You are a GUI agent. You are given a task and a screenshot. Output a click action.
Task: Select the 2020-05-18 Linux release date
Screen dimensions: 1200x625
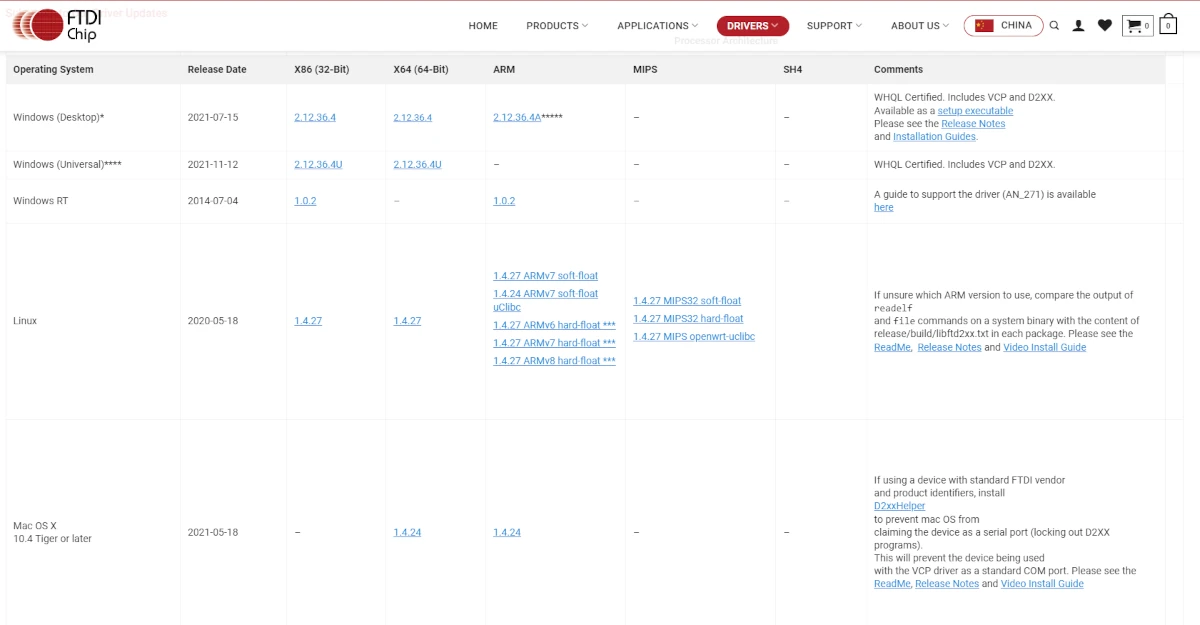coord(213,321)
